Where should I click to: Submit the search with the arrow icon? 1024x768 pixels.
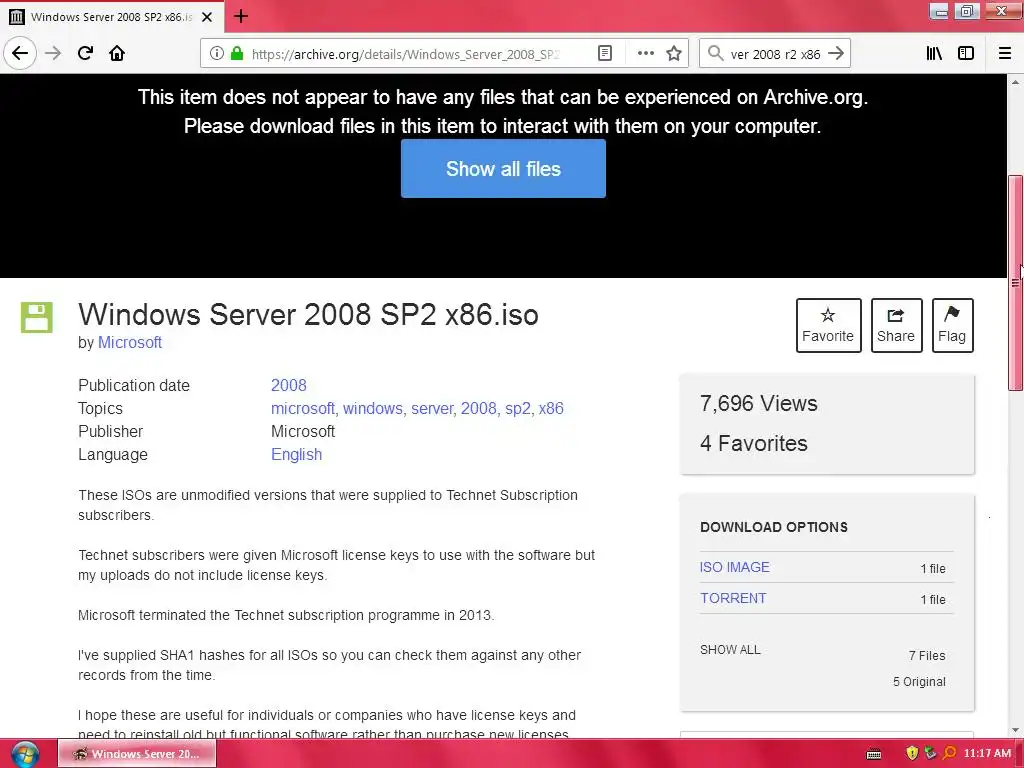pyautogui.click(x=836, y=54)
